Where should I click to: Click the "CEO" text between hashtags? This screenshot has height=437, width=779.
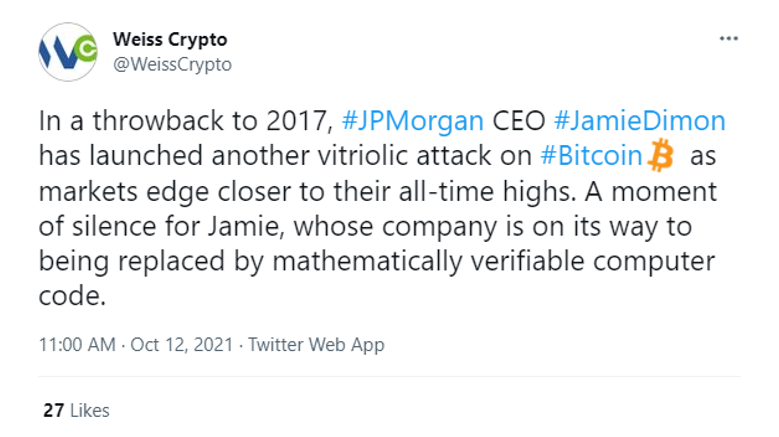pos(518,121)
